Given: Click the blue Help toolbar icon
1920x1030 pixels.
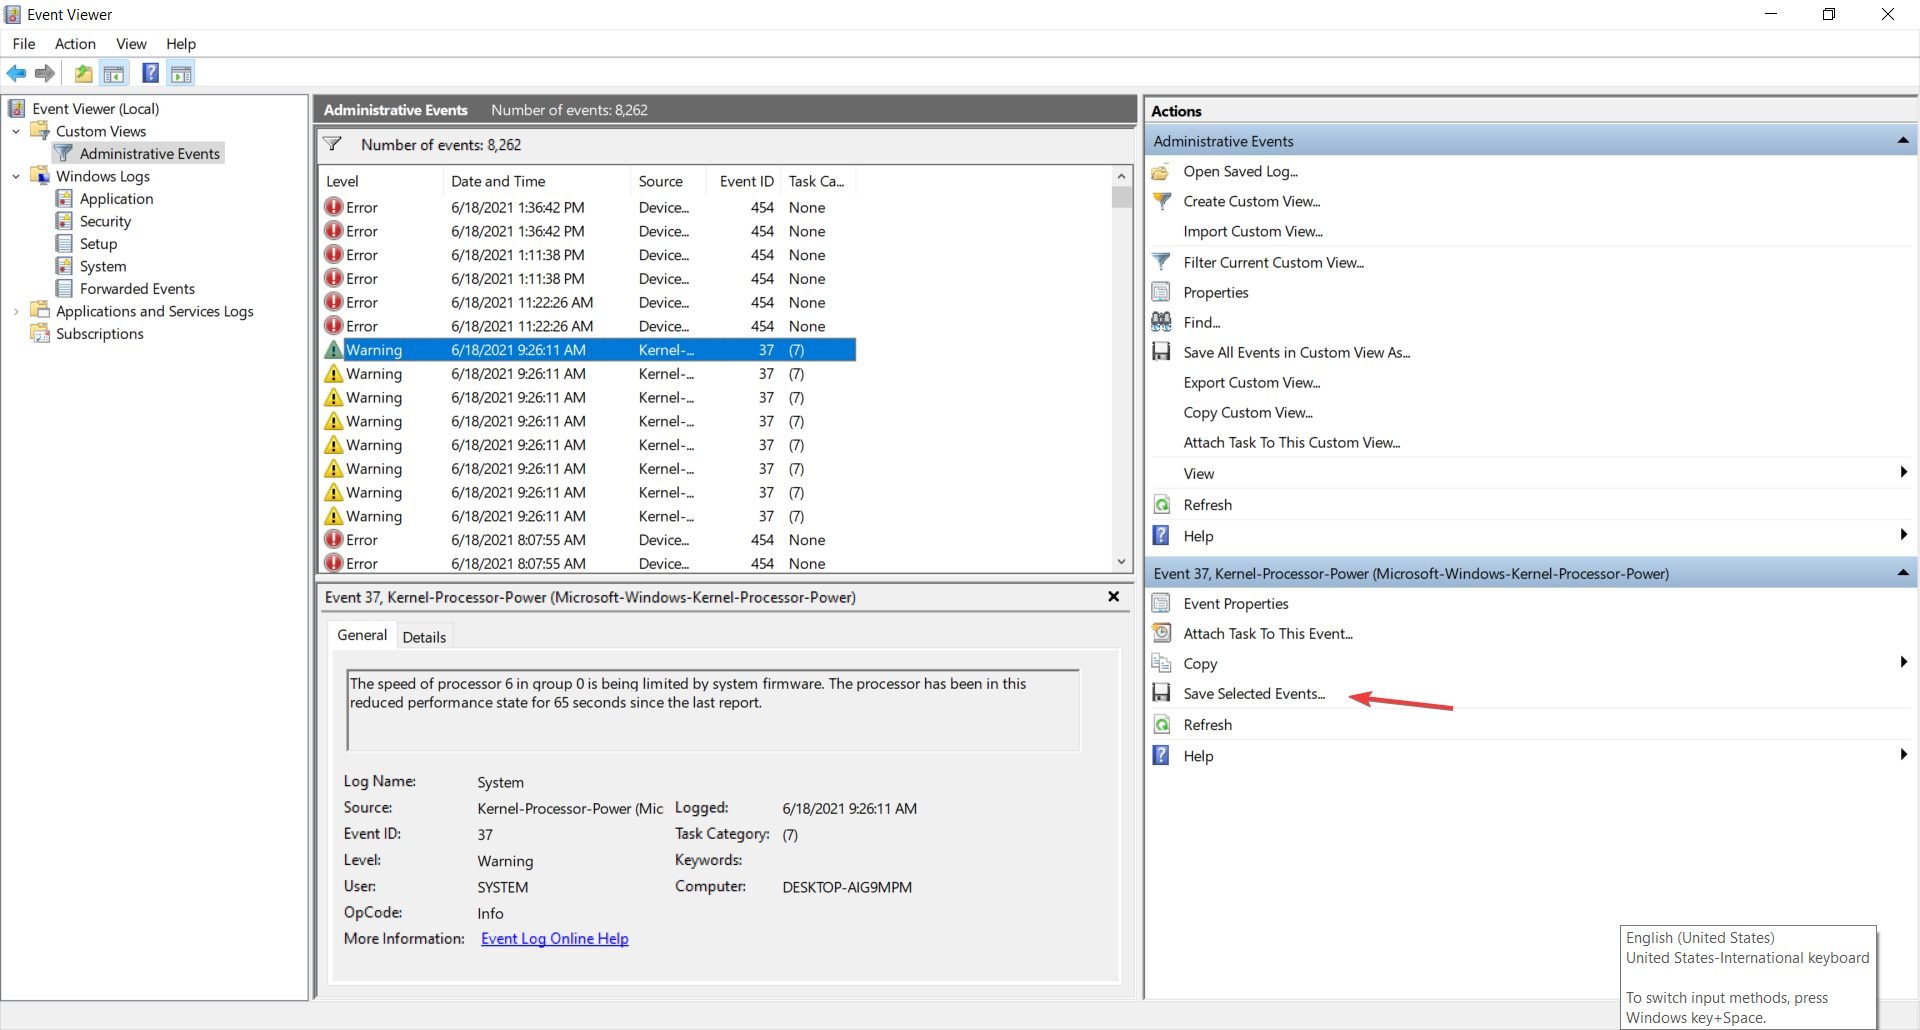Looking at the screenshot, I should [150, 73].
